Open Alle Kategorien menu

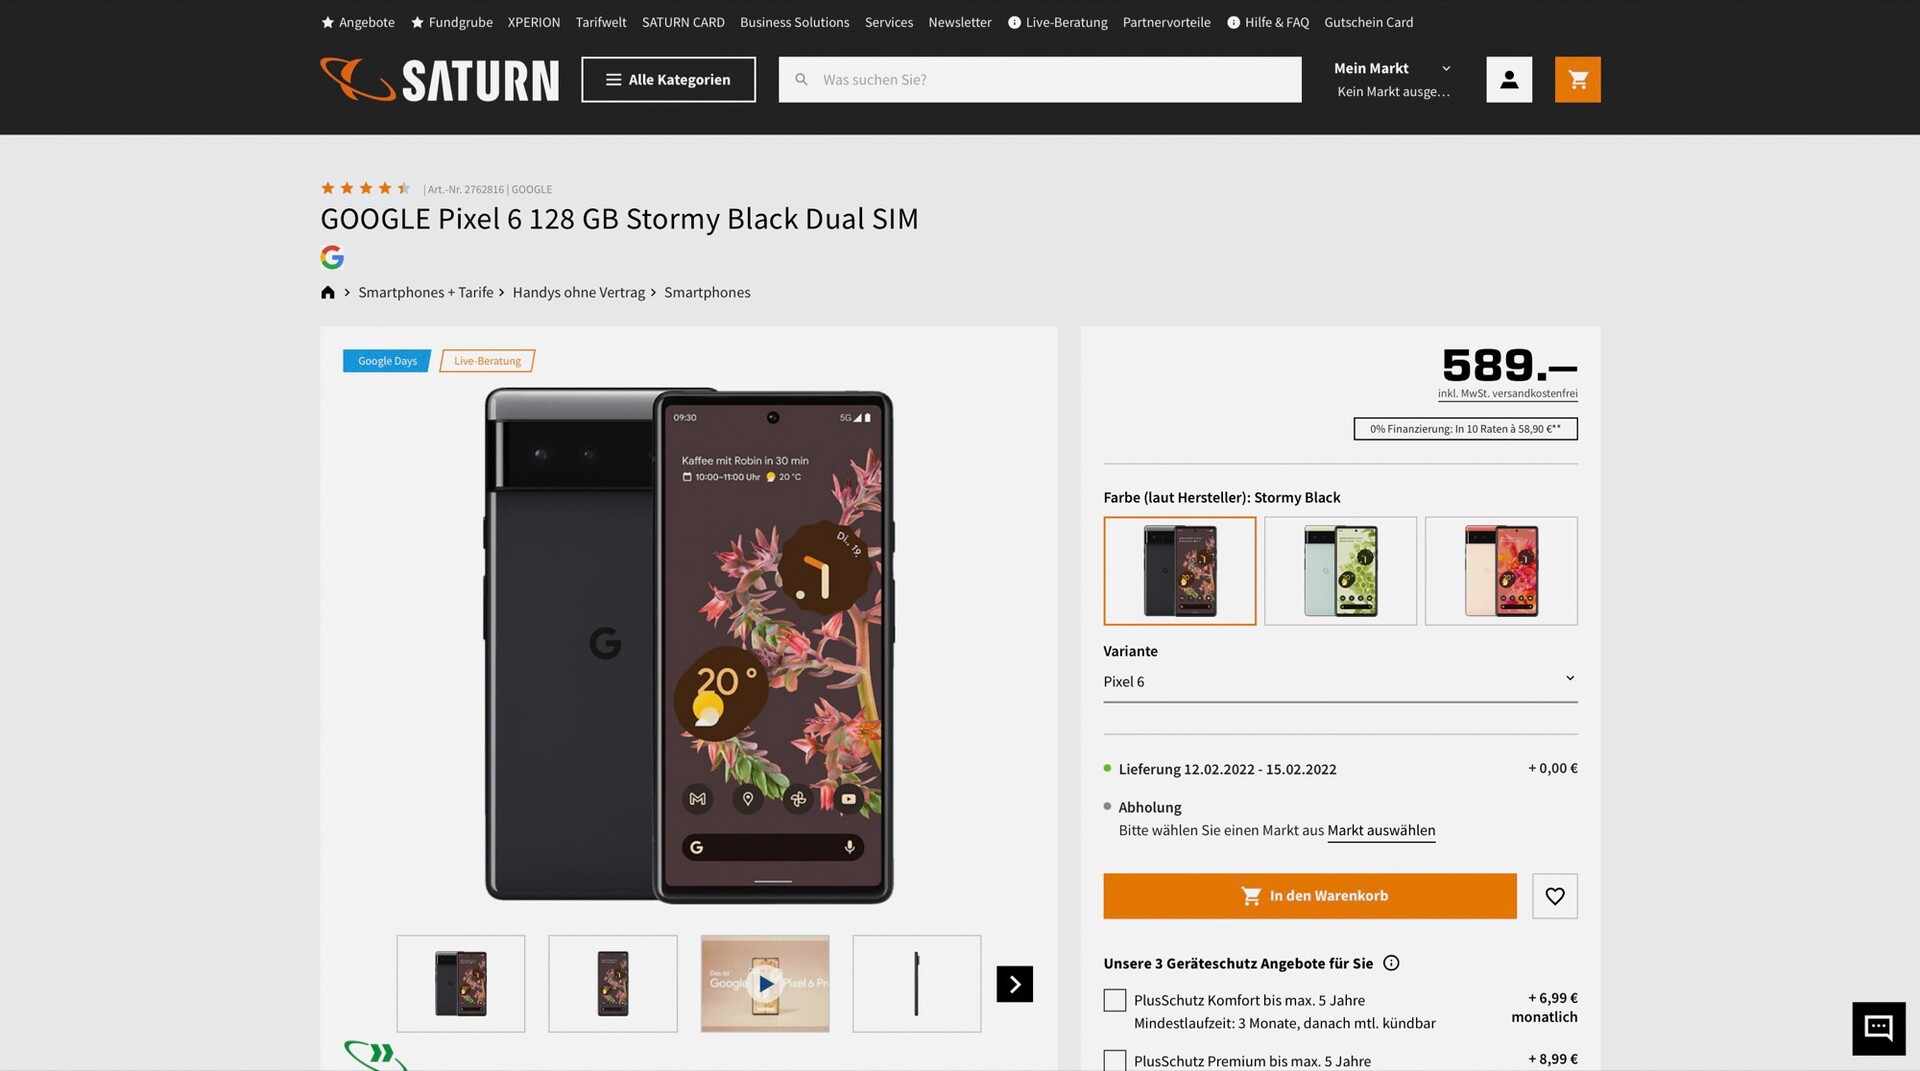click(668, 79)
